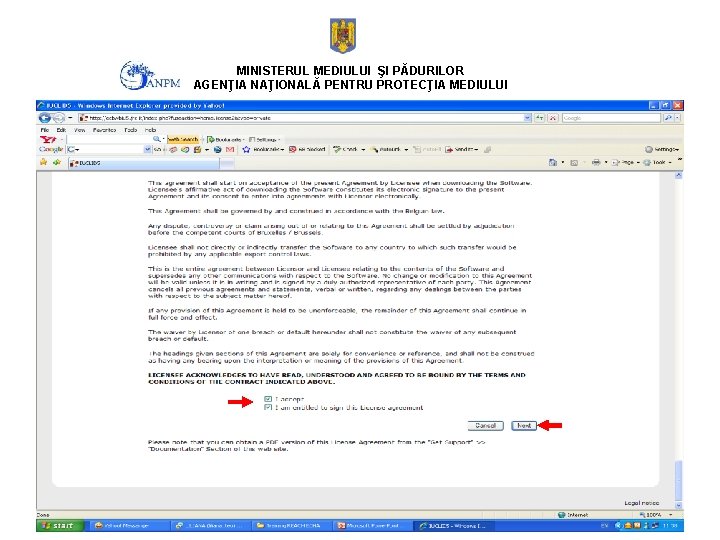The image size is (720, 540).
Task: Click the magnifier search button
Action: tap(668, 118)
